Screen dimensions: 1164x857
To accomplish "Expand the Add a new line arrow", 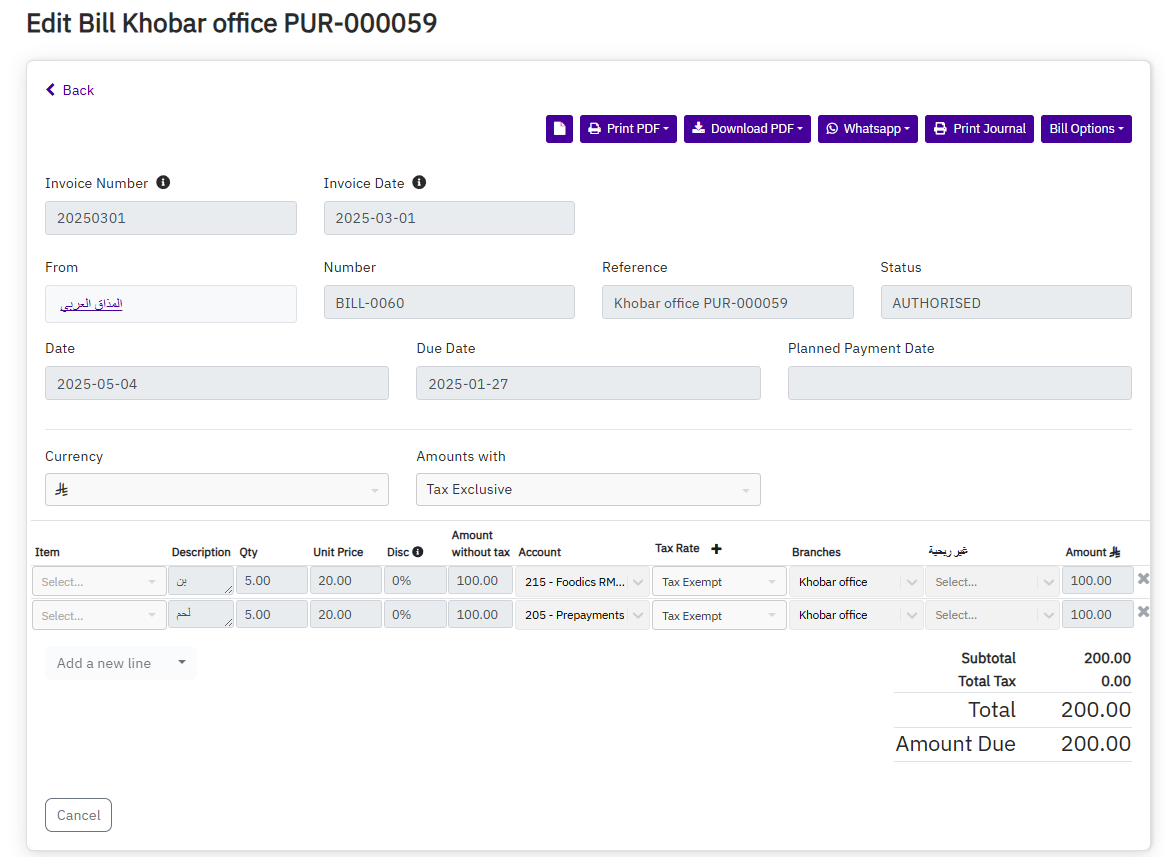I will pyautogui.click(x=182, y=663).
